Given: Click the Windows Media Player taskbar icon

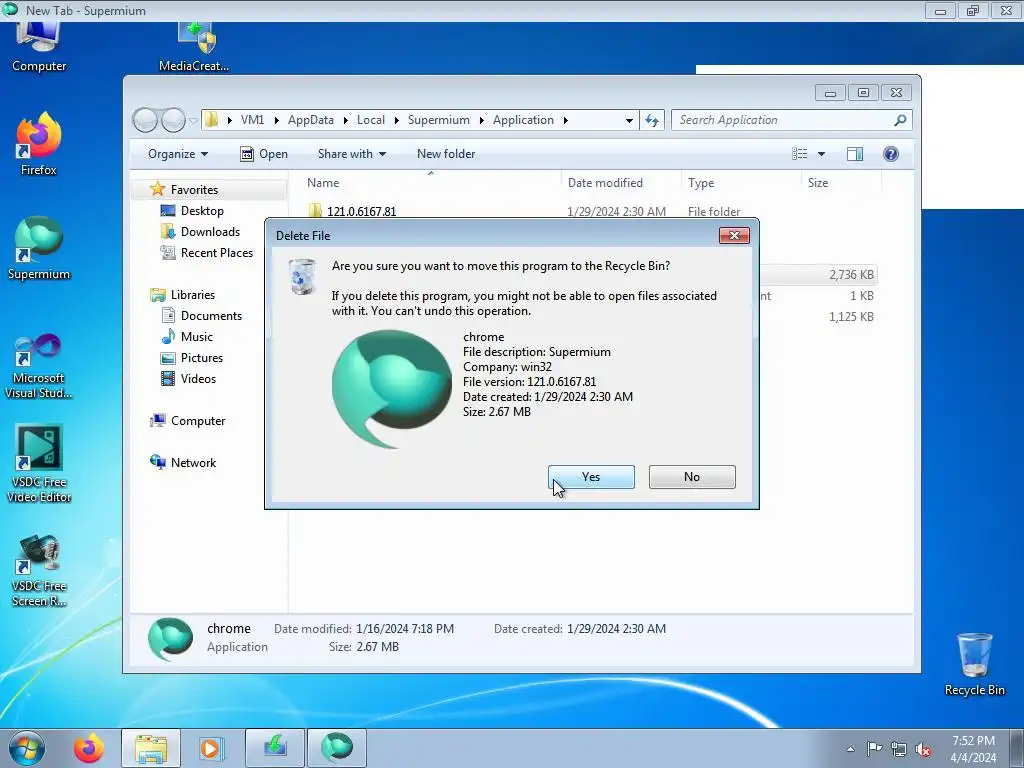Looking at the screenshot, I should click(x=210, y=748).
